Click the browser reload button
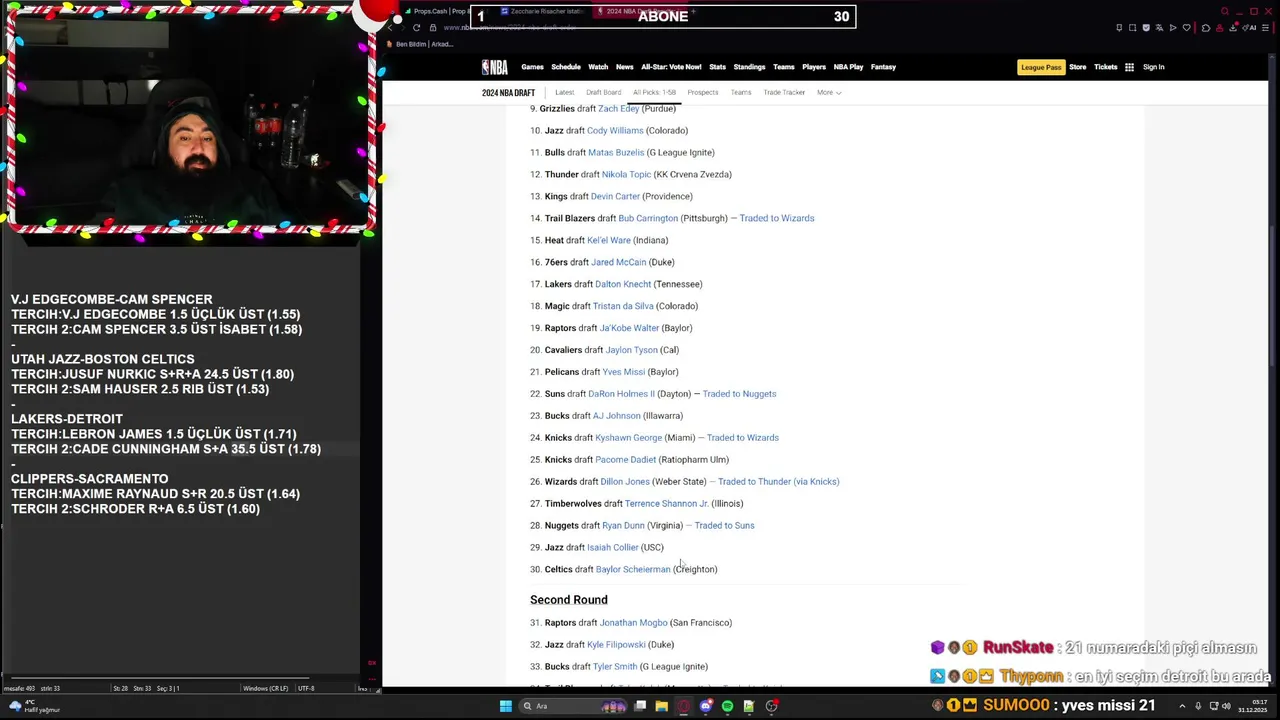This screenshot has width=1280, height=720. click(417, 27)
